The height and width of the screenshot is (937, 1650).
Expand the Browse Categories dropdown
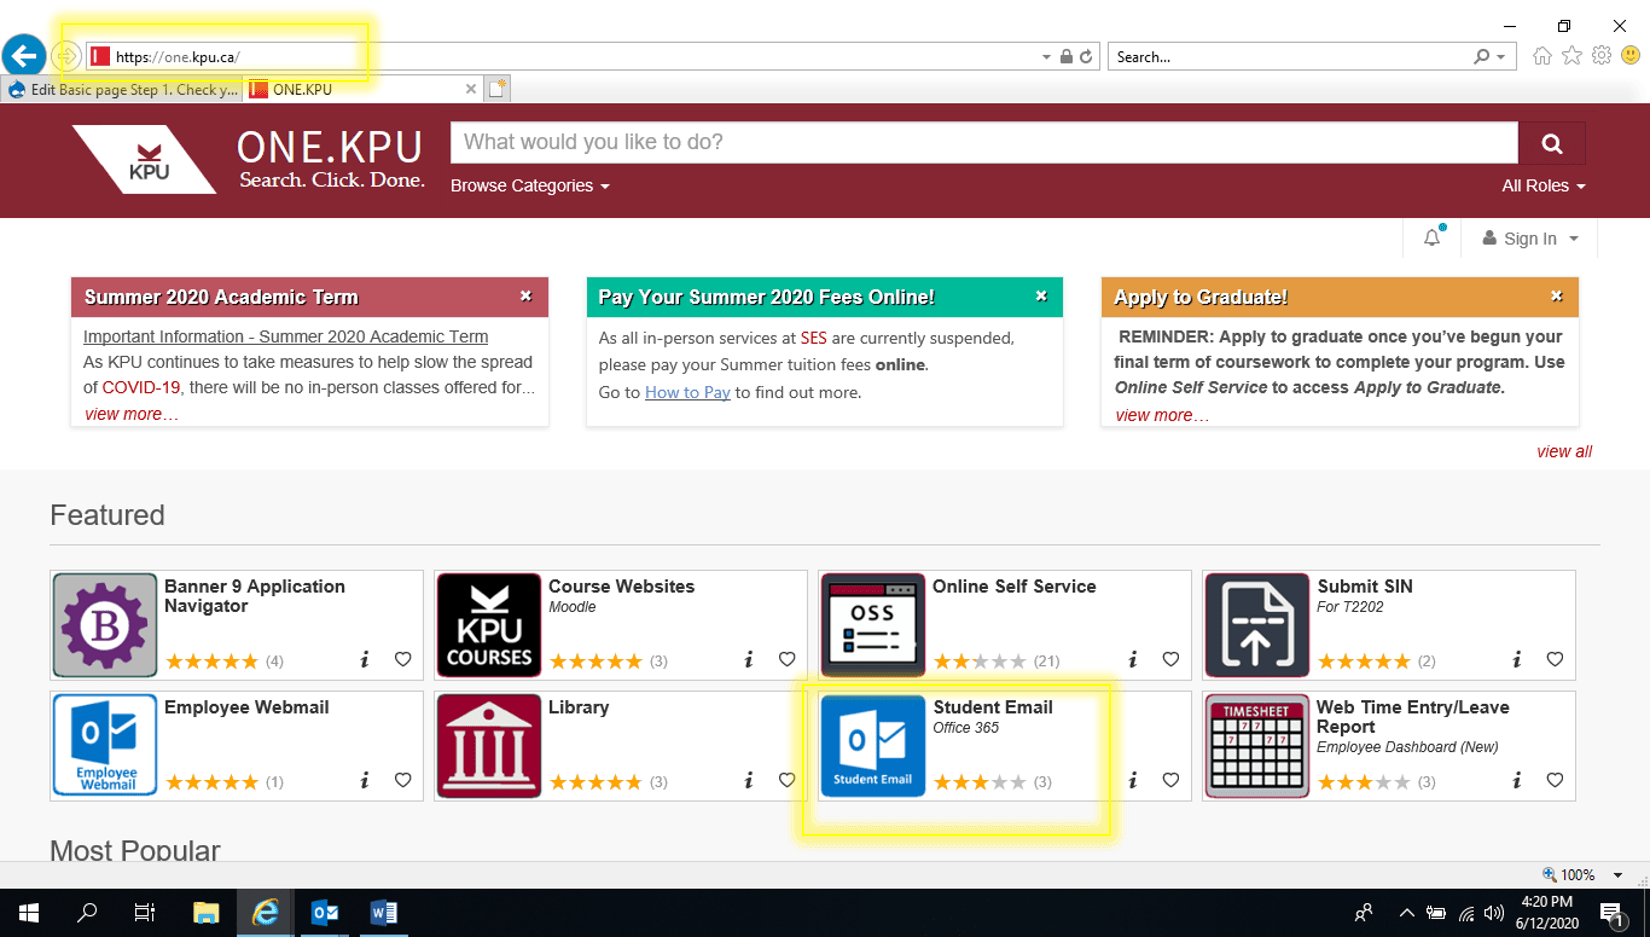click(x=529, y=185)
